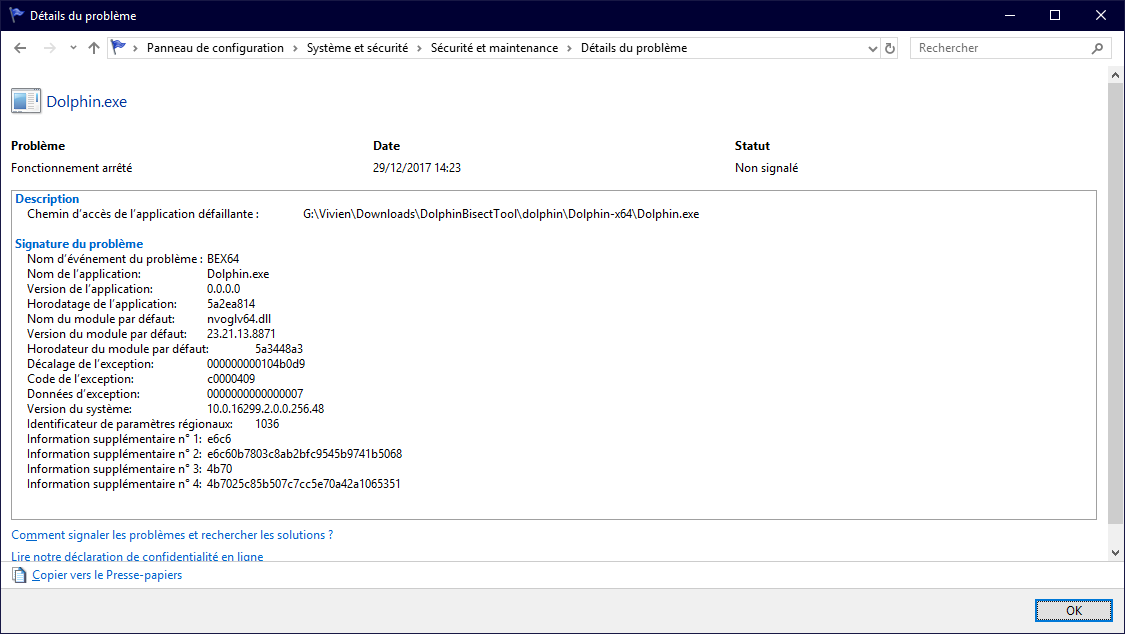
Task: Expand chevron before Panneau de configuration
Action: tap(135, 48)
